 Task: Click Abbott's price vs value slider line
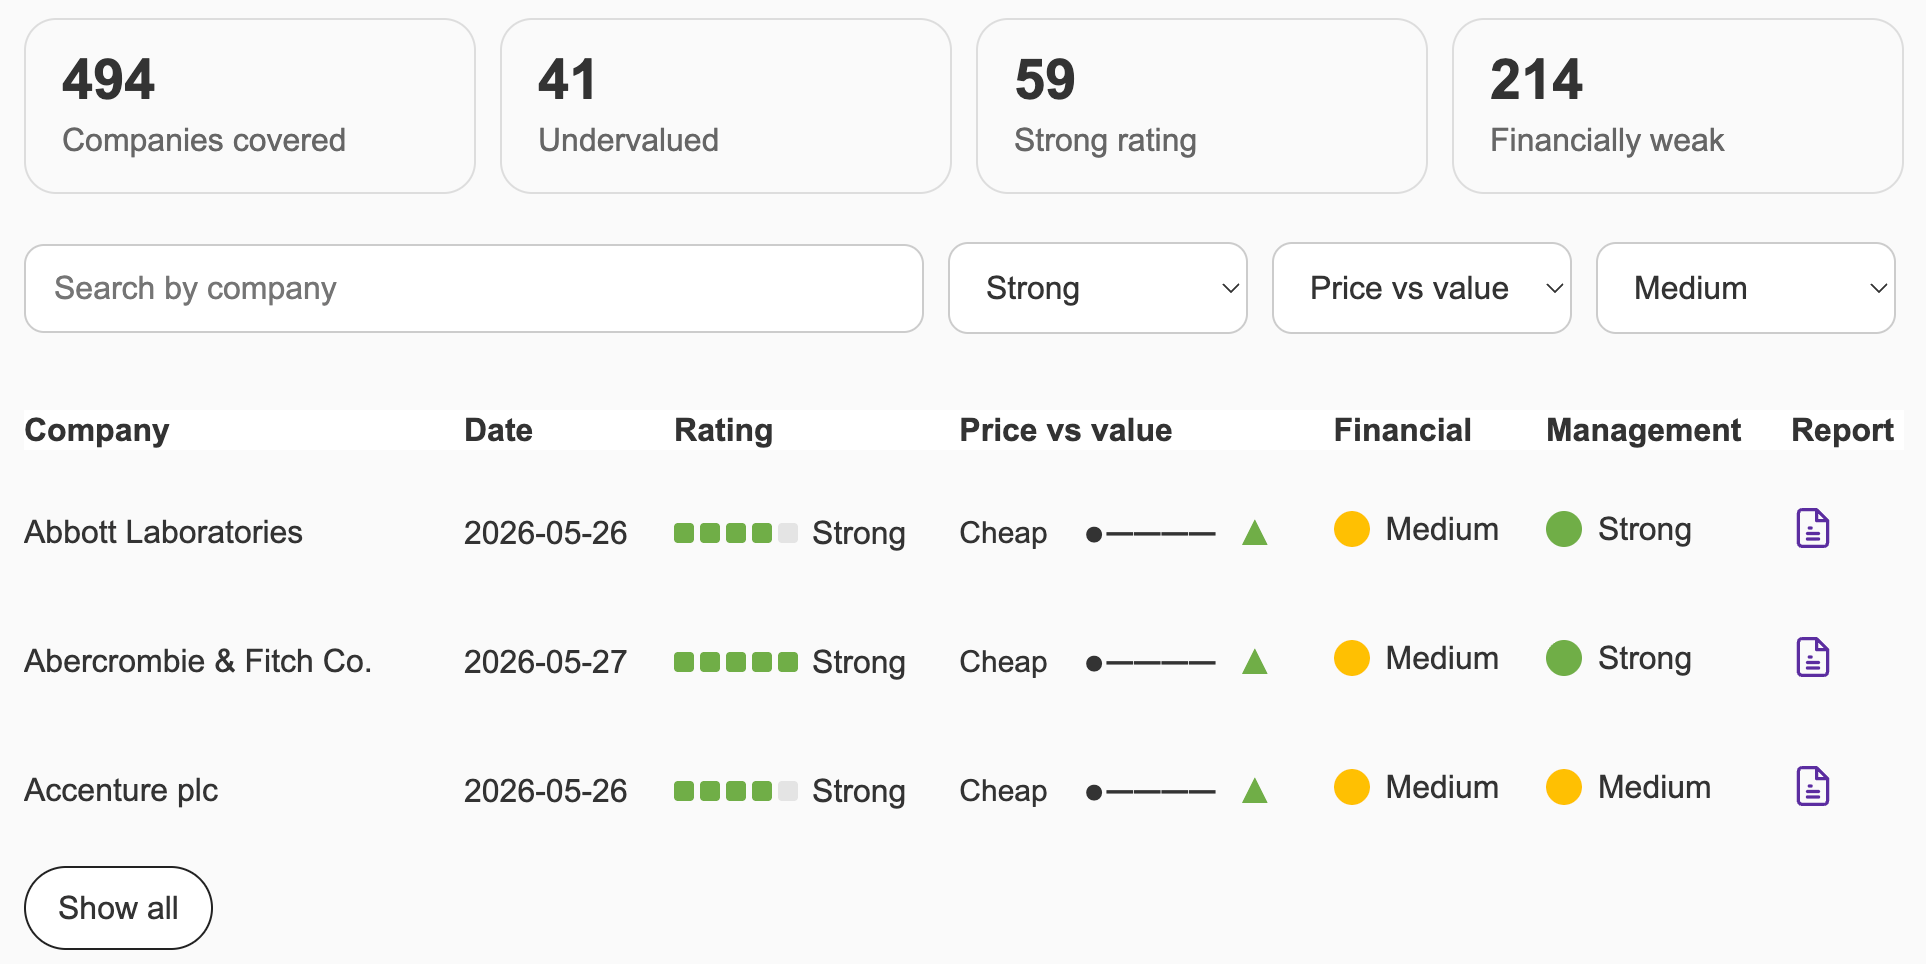1151,534
